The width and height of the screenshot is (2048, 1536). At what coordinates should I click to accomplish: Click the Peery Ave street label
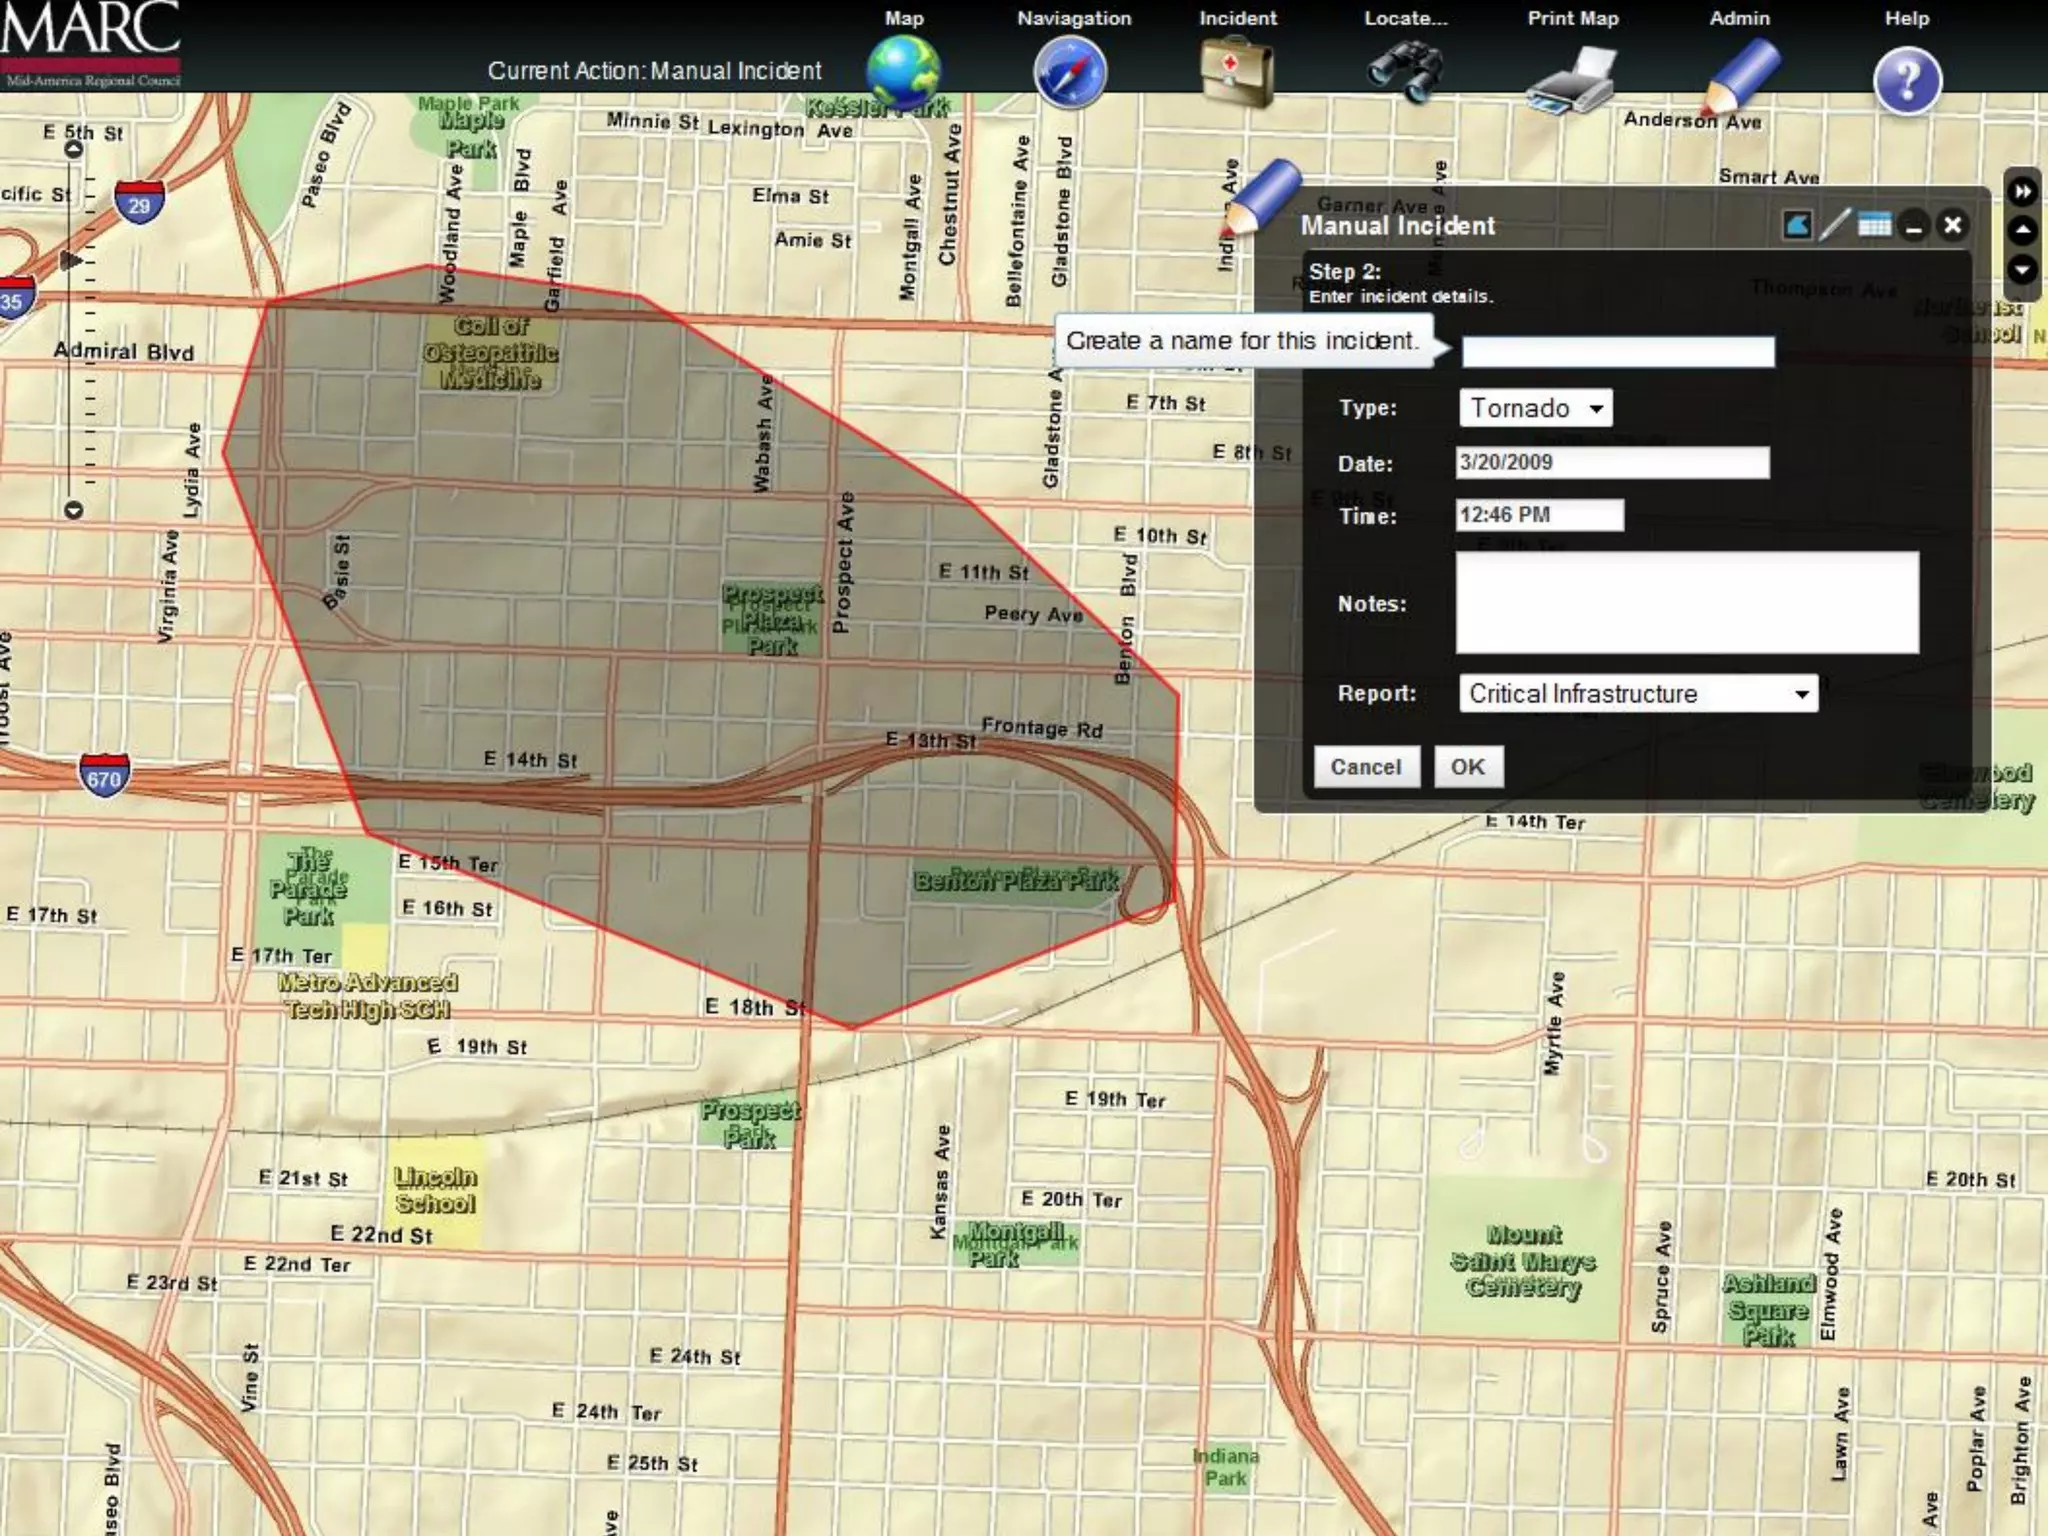[1034, 613]
